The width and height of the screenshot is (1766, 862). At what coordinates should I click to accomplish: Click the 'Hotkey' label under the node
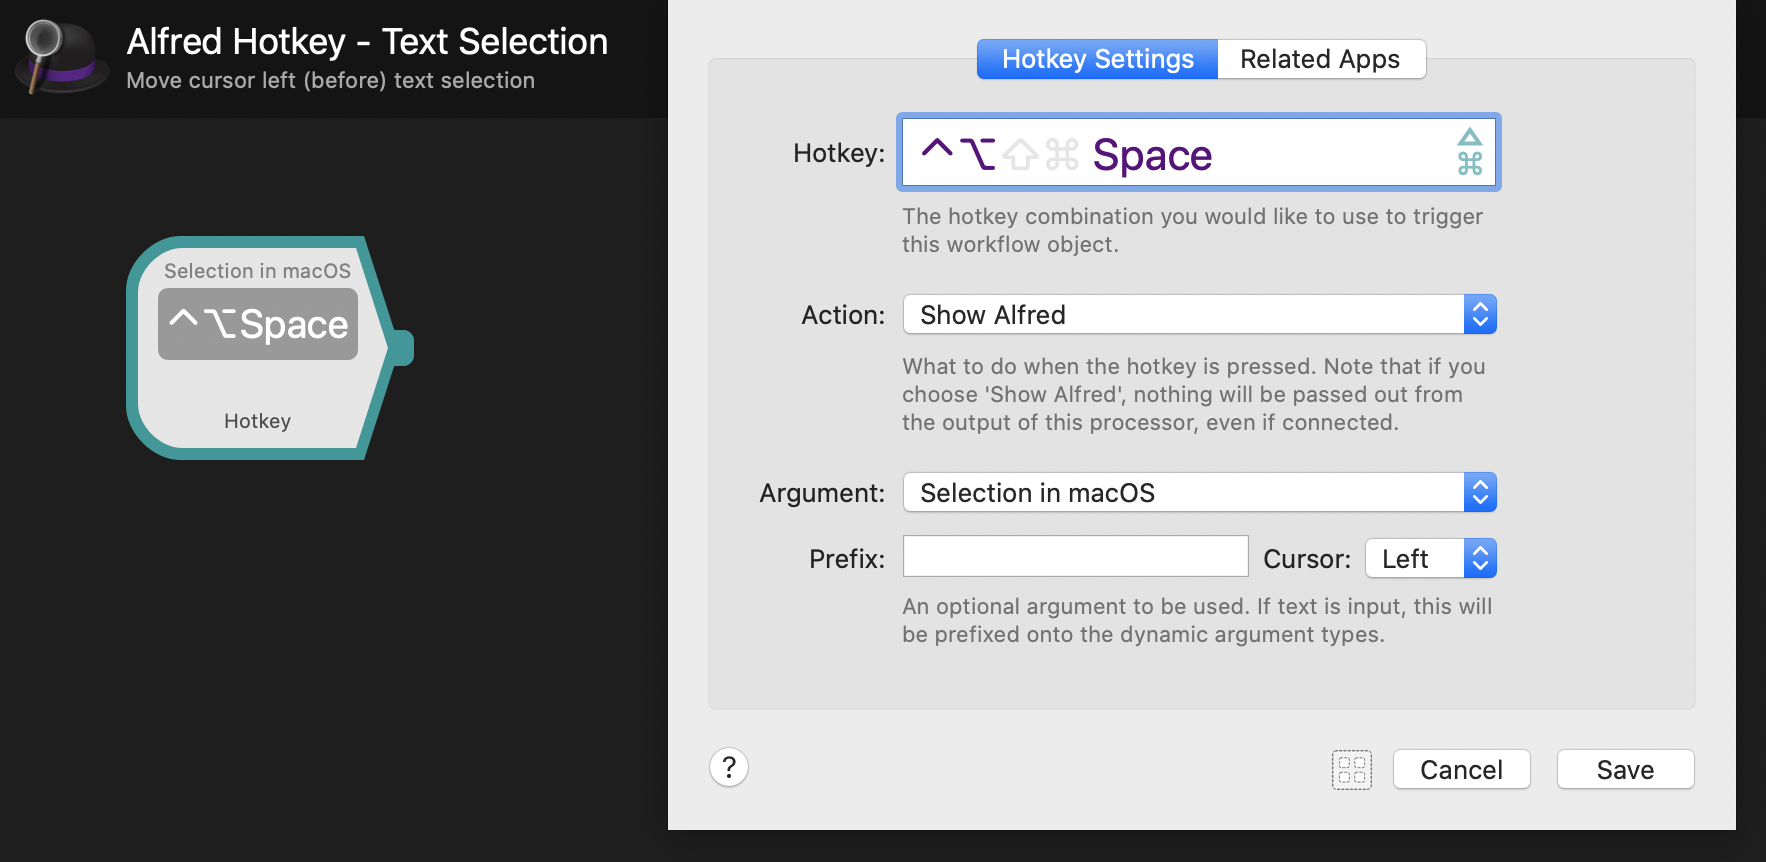[257, 421]
